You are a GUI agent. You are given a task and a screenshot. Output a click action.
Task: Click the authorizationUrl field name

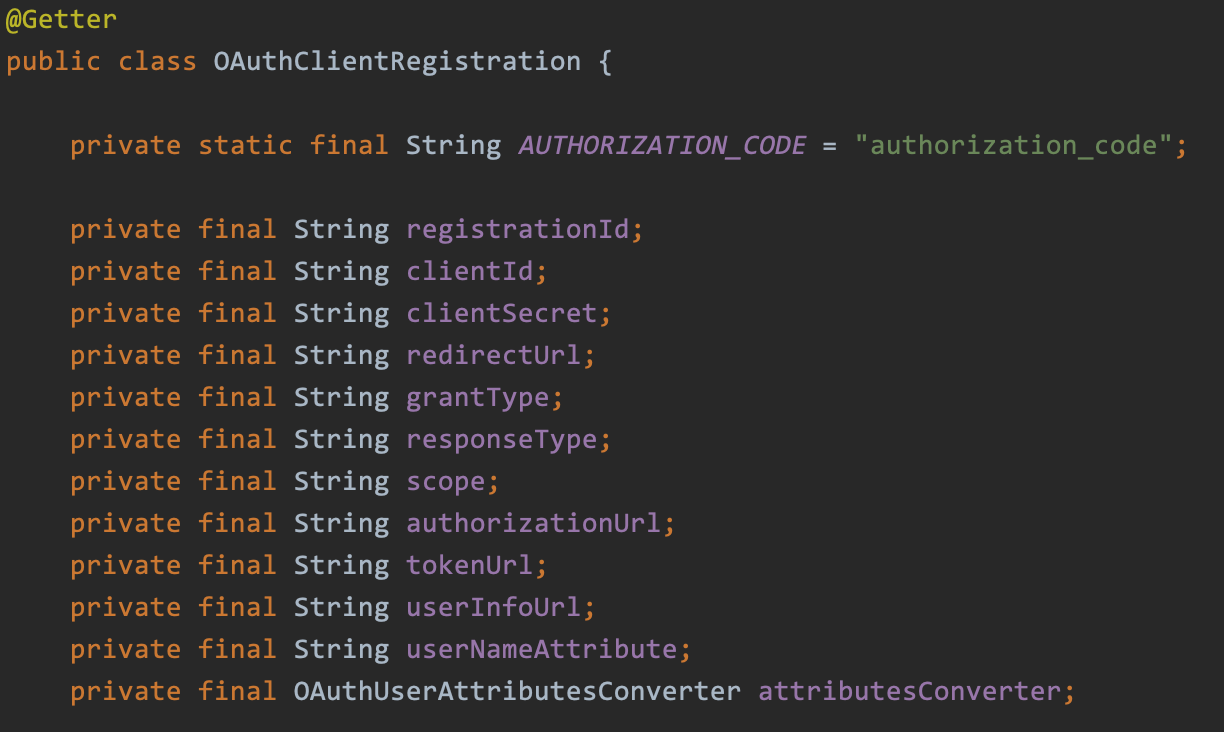click(534, 524)
